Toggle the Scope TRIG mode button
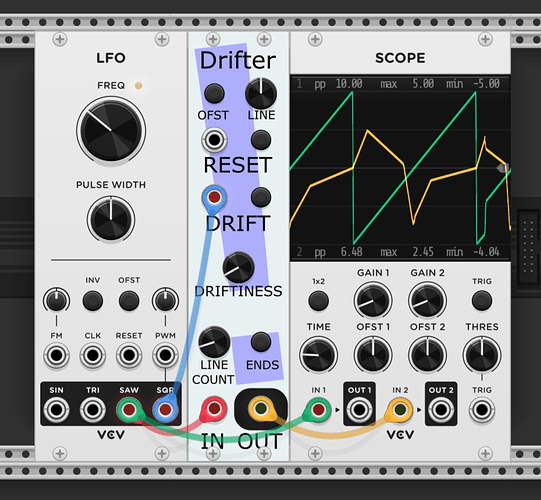This screenshot has width=541, height=500. (x=482, y=301)
